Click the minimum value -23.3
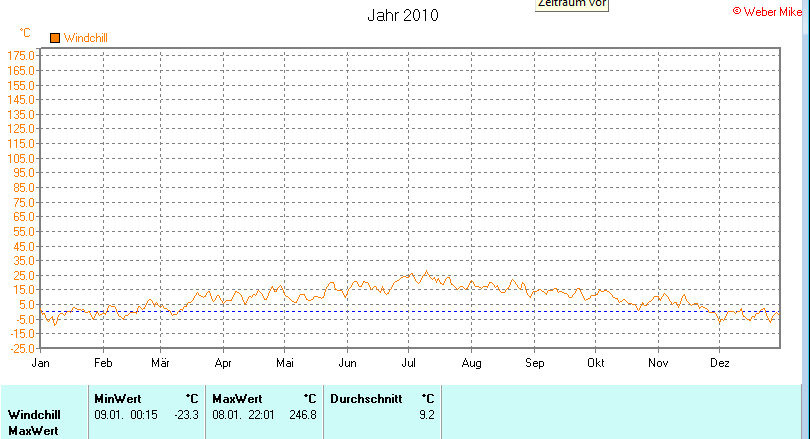Viewport: 810px width, 439px height. (186, 415)
